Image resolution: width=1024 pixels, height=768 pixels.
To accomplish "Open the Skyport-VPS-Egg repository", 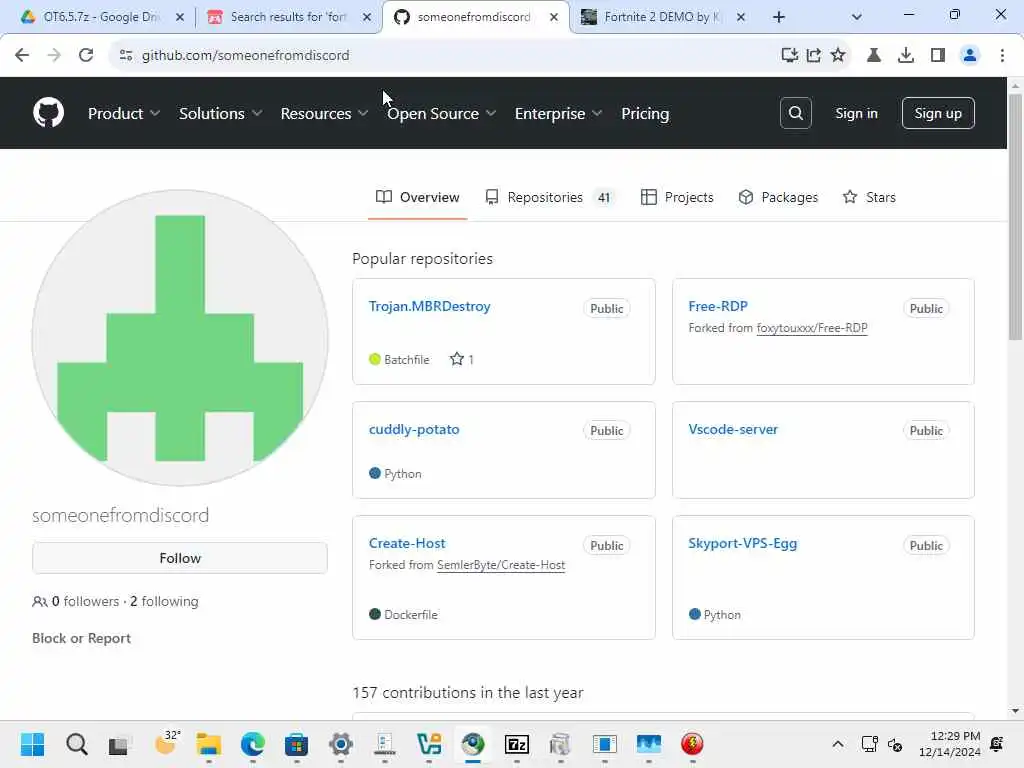I will tap(743, 543).
